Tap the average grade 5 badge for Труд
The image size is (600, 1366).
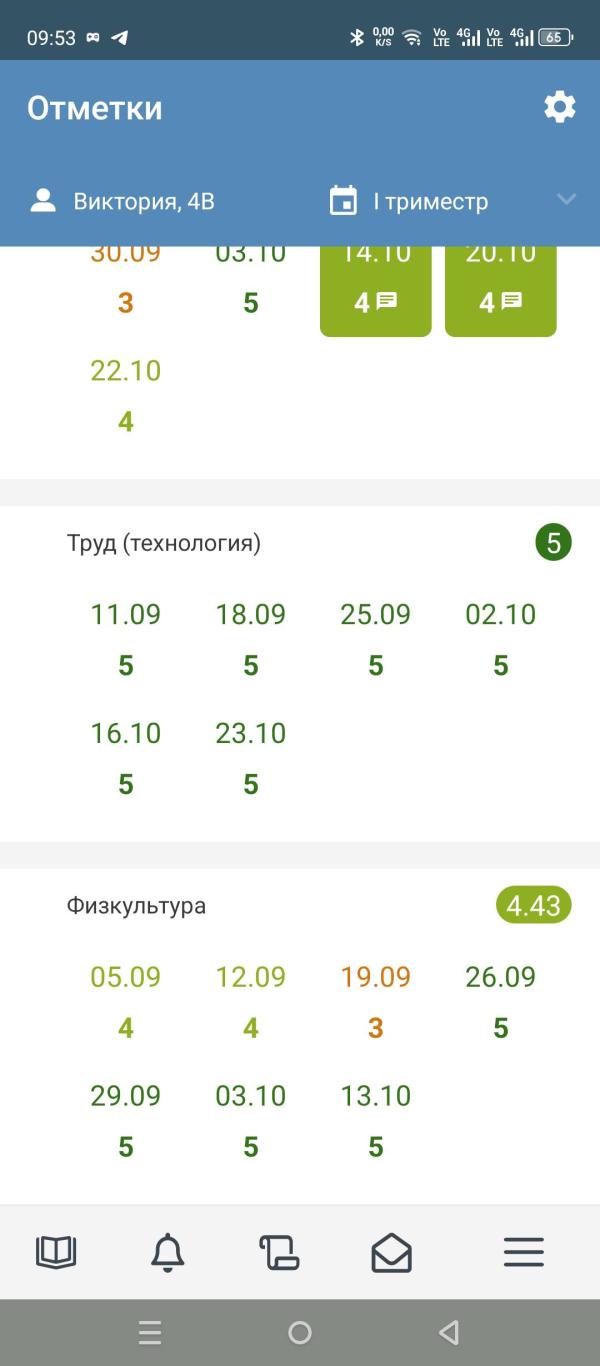553,543
